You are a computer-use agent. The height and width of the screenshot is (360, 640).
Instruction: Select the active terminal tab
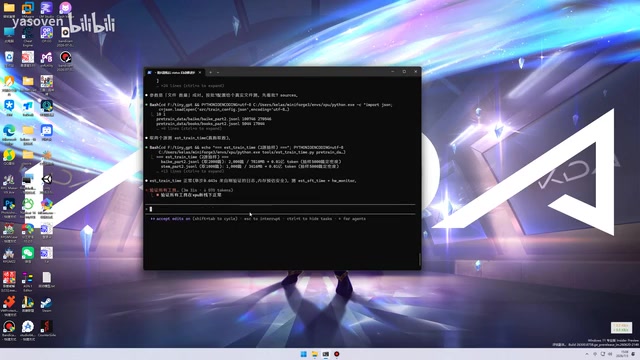pos(175,72)
